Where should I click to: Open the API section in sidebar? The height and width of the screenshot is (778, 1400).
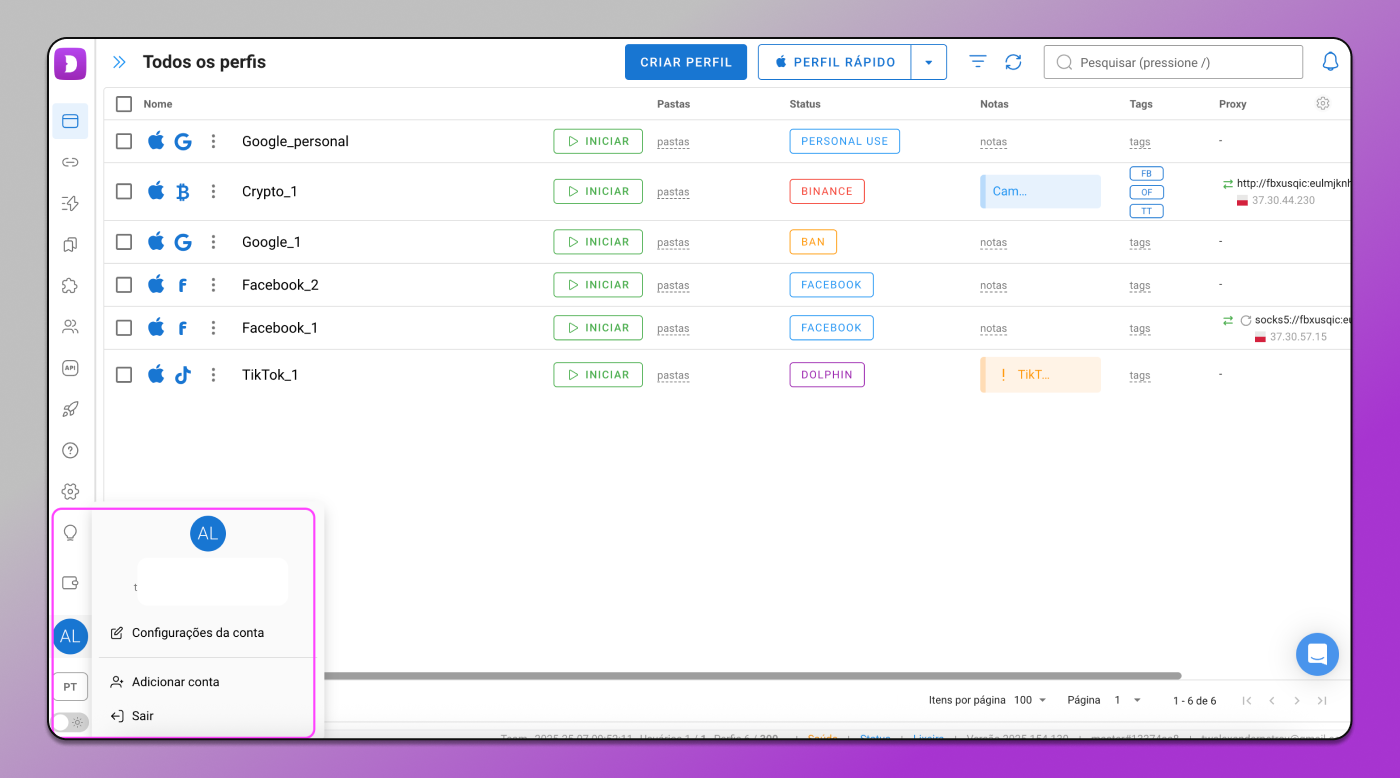[70, 368]
